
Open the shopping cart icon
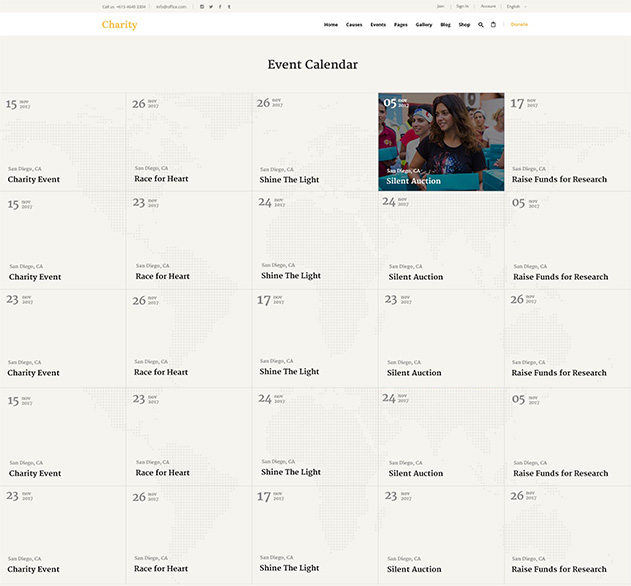[493, 24]
